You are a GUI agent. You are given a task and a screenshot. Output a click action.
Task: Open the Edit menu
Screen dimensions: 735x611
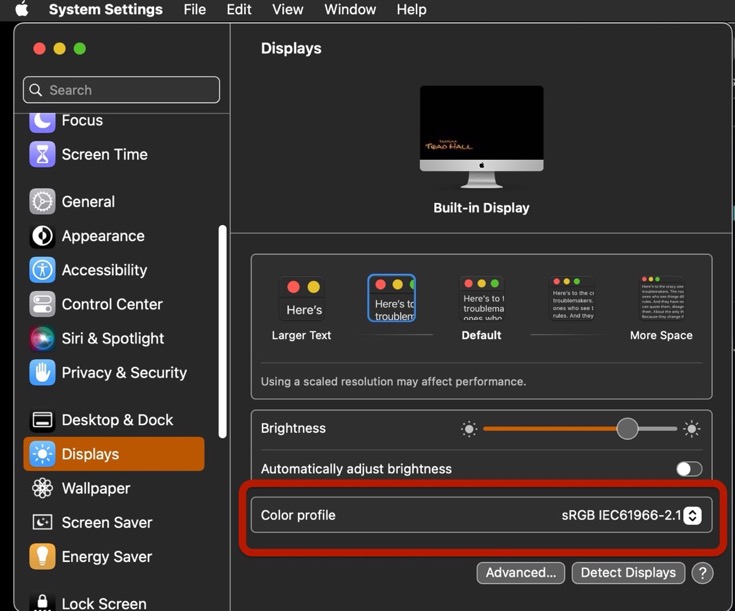239,9
